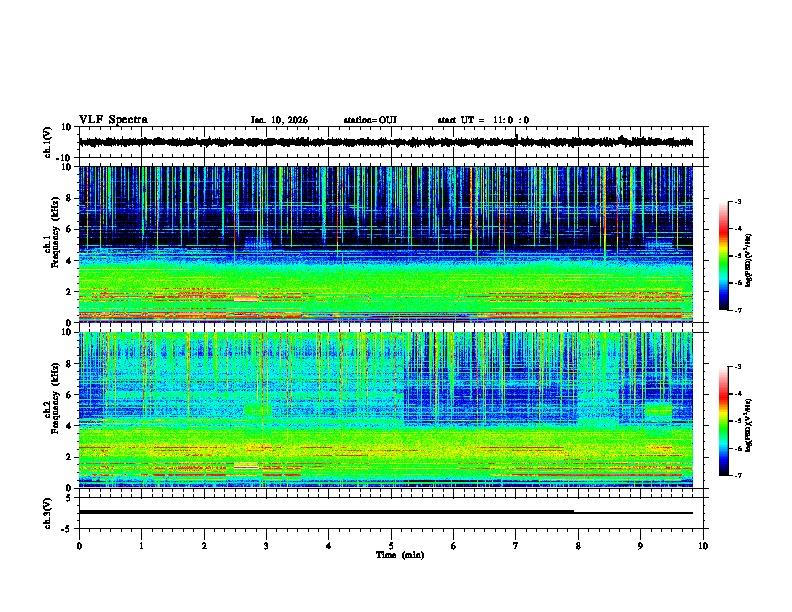Click inside the ch.2 spectrogram plot
Screen dimensions: 792x612
point(386,410)
